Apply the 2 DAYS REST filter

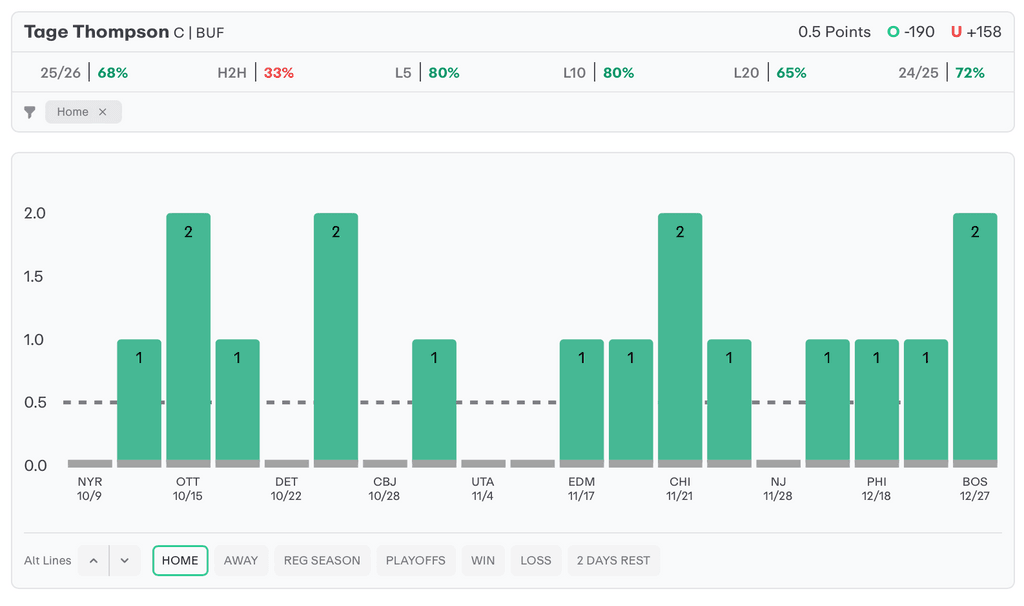[613, 561]
